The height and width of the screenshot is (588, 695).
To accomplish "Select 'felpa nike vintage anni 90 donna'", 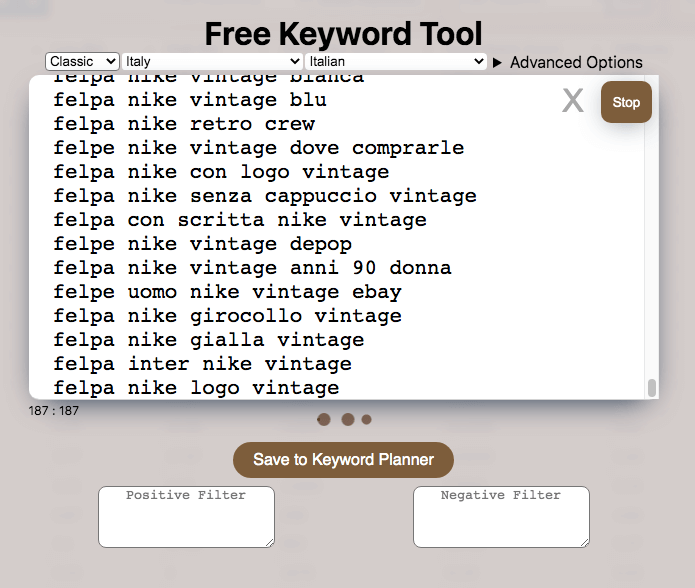I will [252, 268].
